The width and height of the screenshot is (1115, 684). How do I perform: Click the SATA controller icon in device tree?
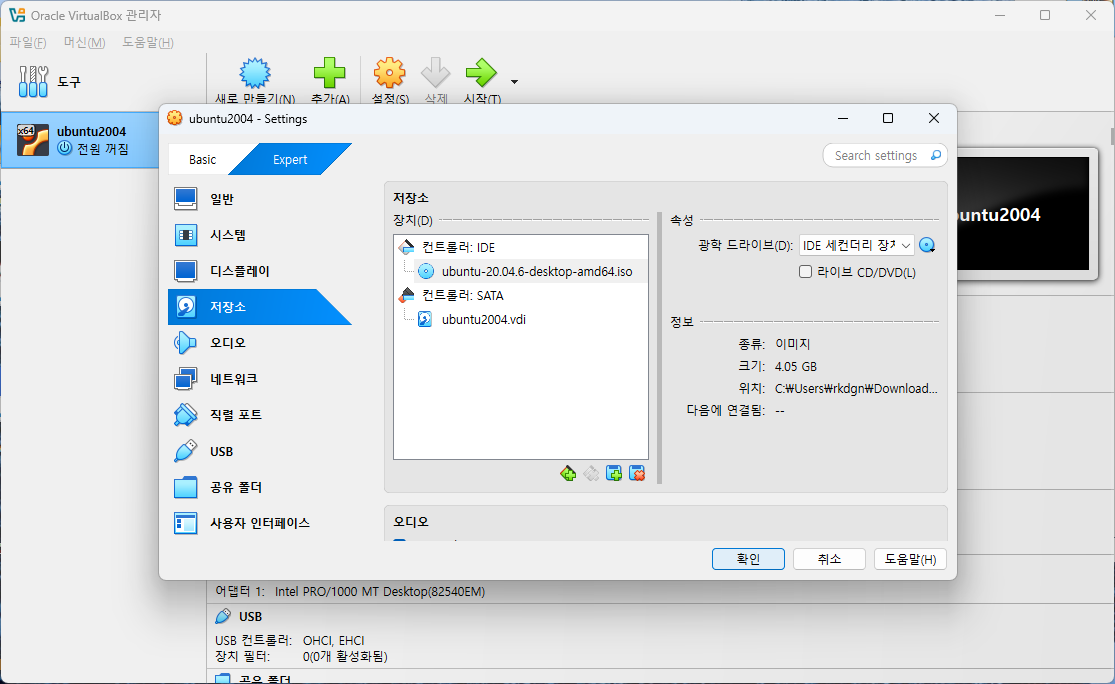(x=407, y=295)
